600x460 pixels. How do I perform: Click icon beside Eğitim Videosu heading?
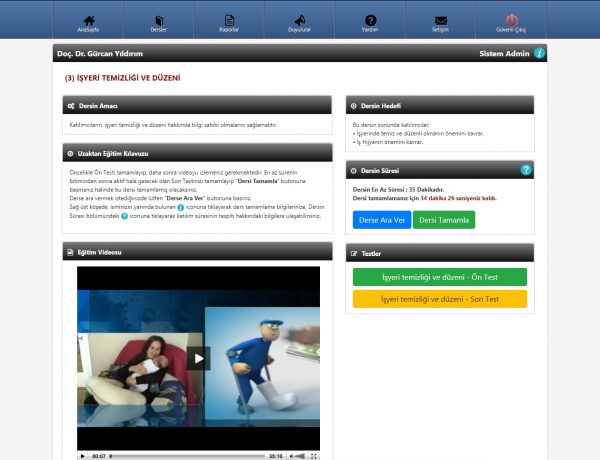[x=70, y=253]
